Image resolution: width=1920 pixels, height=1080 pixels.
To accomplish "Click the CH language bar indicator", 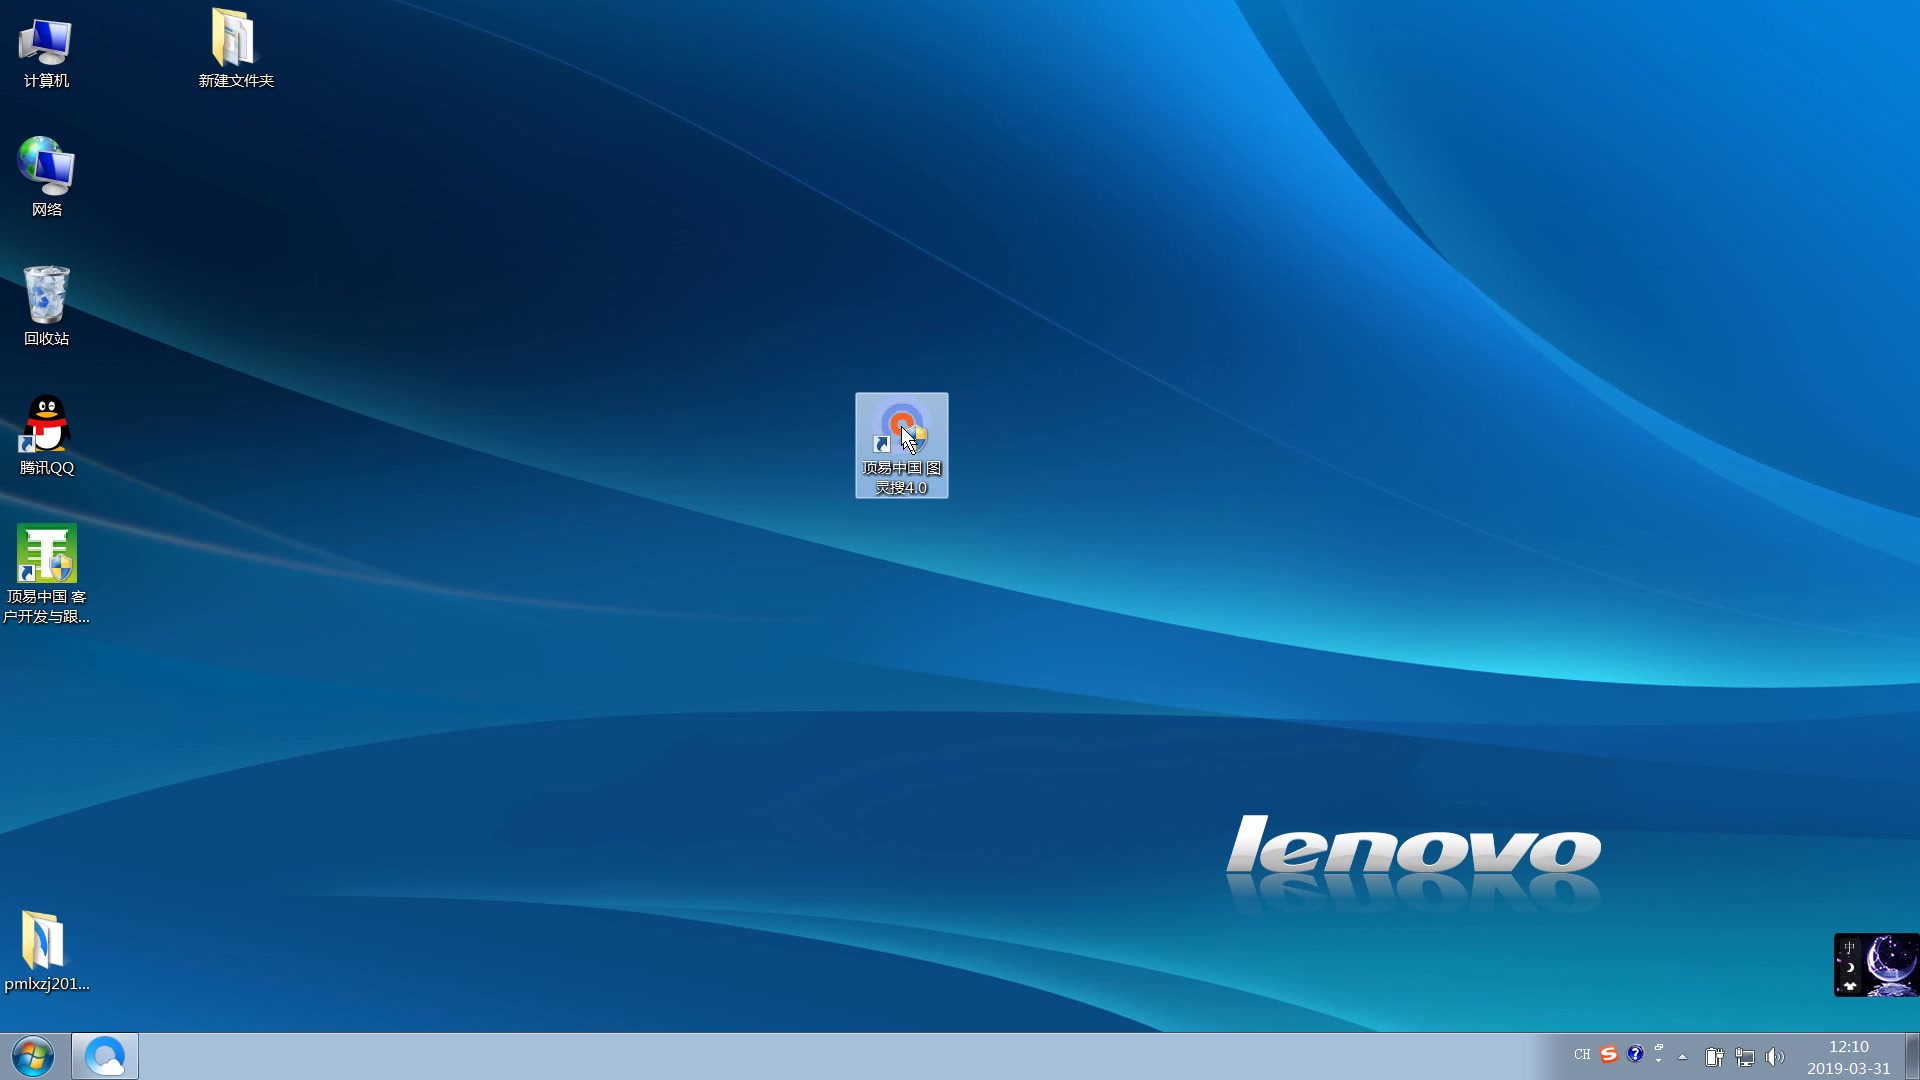I will [x=1581, y=1055].
